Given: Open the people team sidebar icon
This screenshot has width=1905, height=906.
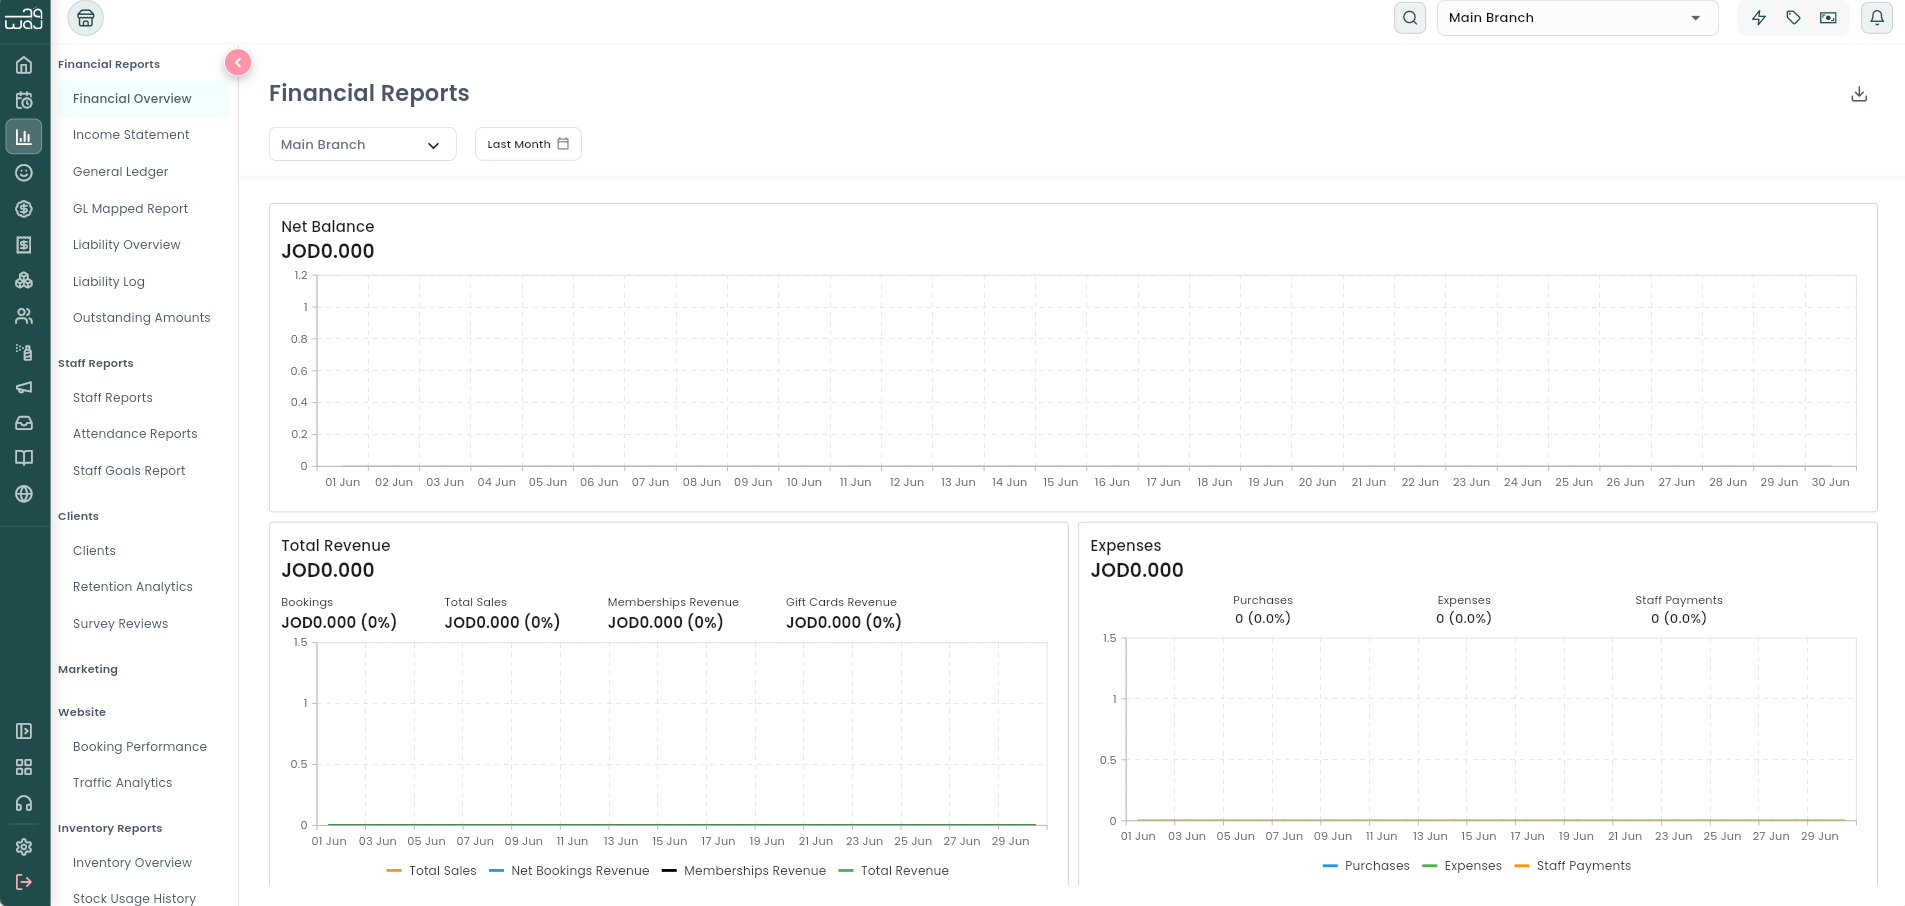Looking at the screenshot, I should pyautogui.click(x=24, y=316).
